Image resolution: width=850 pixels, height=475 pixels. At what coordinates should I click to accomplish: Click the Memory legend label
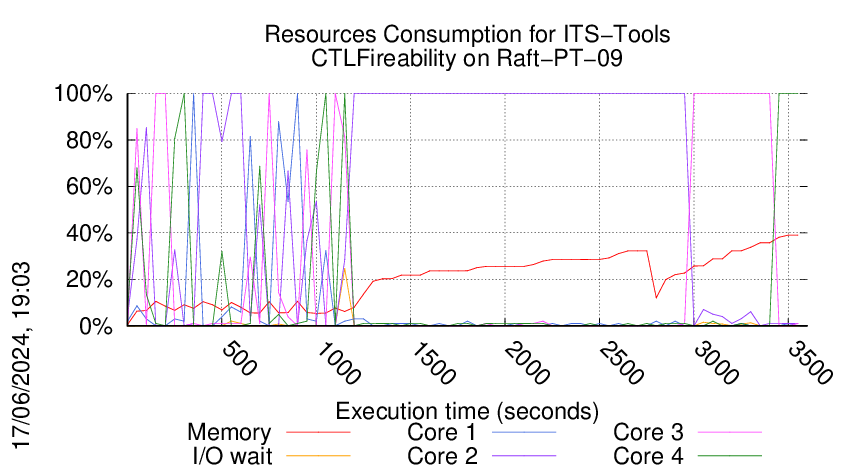[x=229, y=433]
